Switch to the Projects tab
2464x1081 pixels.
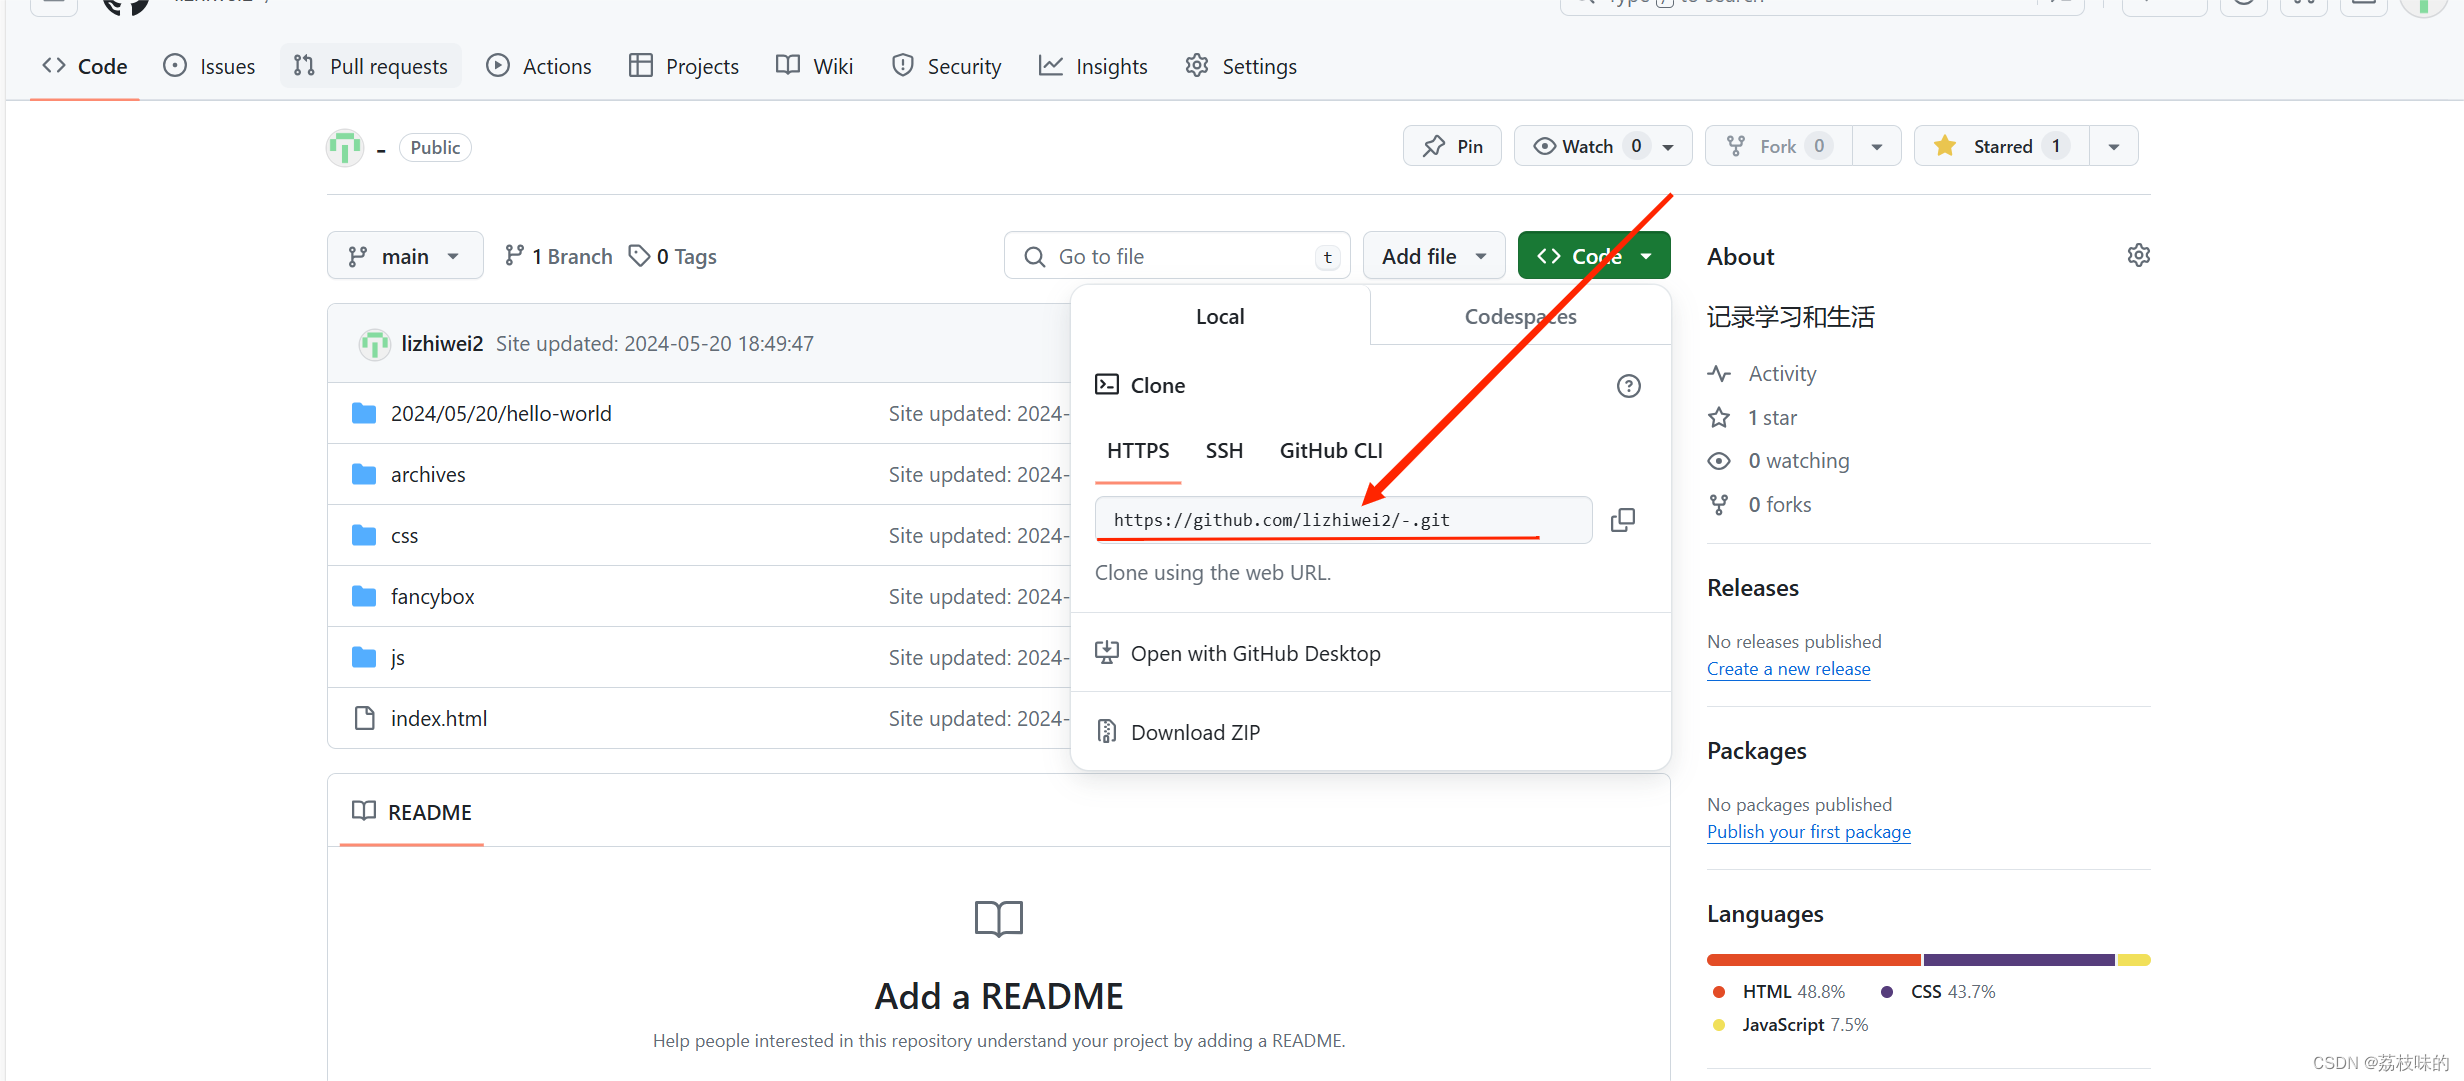(684, 66)
